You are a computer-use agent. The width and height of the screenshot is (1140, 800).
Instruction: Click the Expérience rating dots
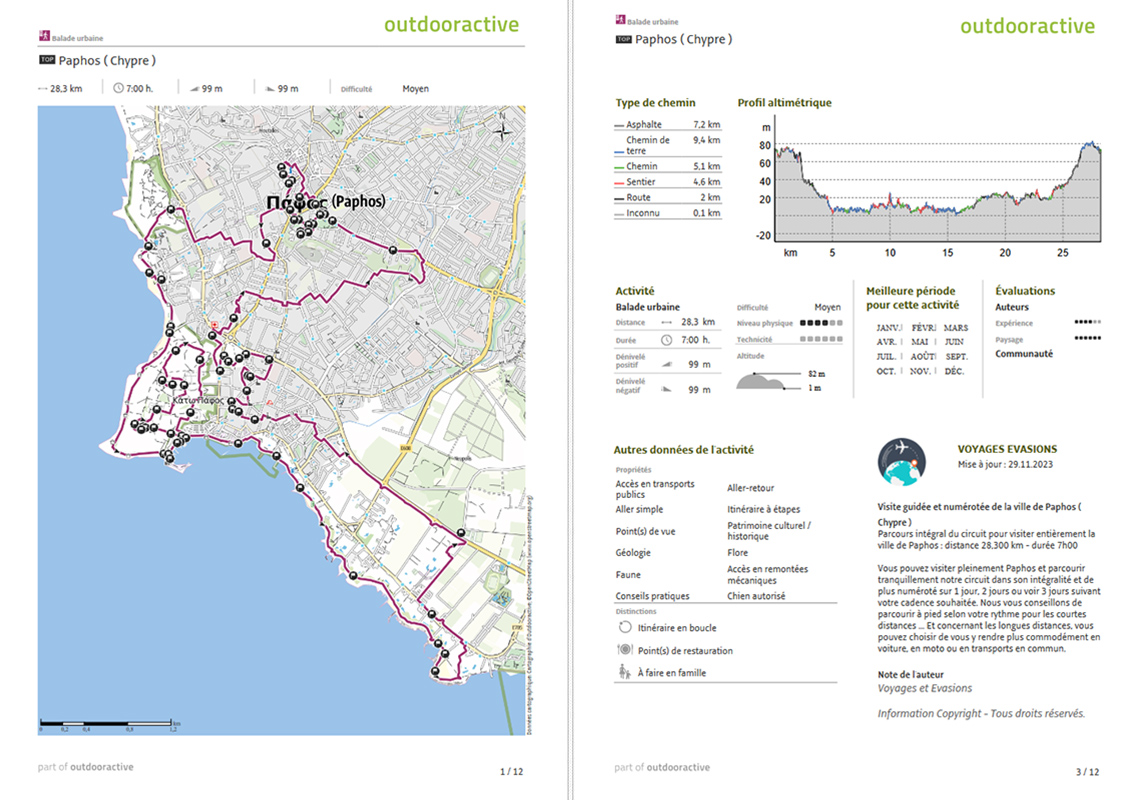click(1088, 321)
